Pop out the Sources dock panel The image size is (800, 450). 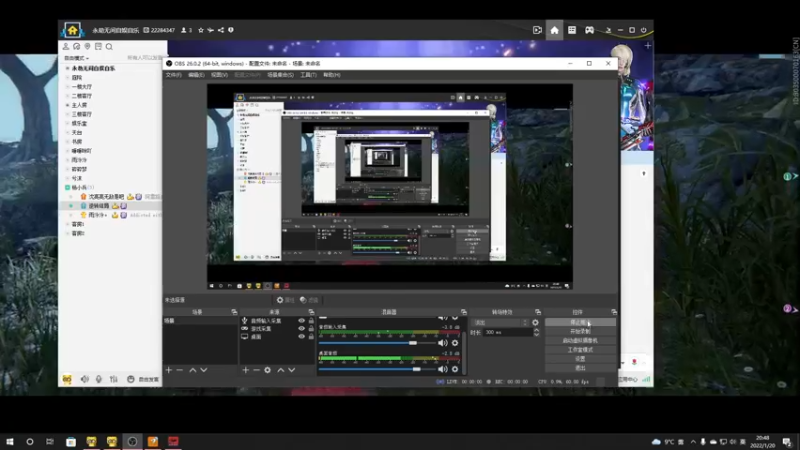311,312
